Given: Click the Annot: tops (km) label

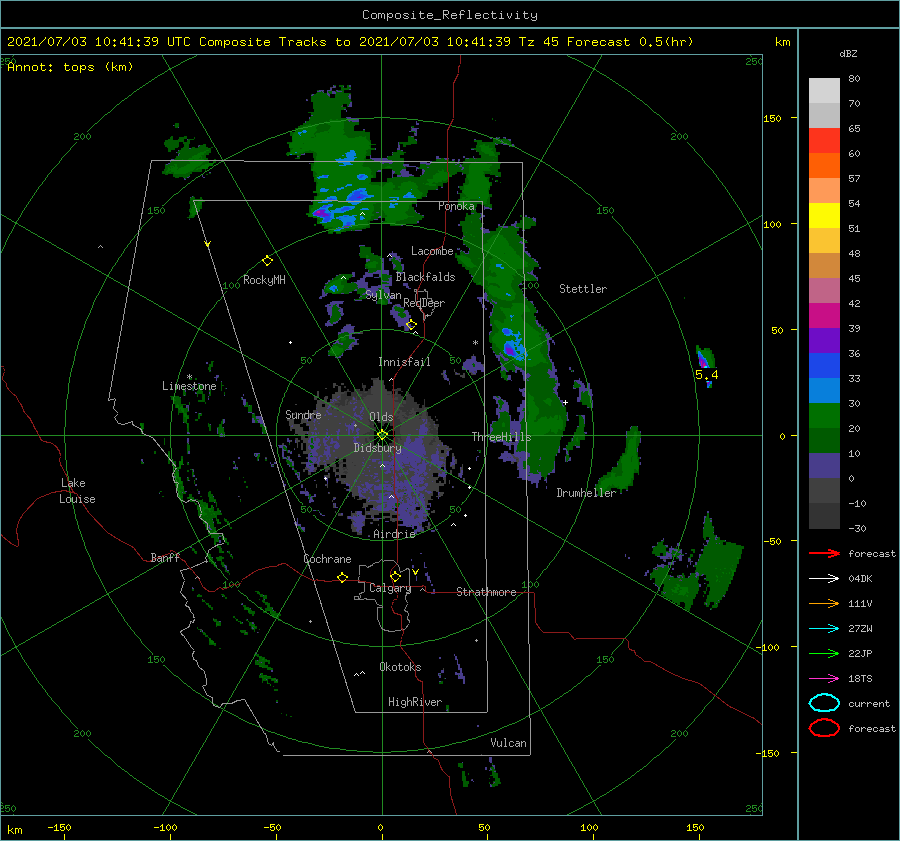Looking at the screenshot, I should pos(70,67).
